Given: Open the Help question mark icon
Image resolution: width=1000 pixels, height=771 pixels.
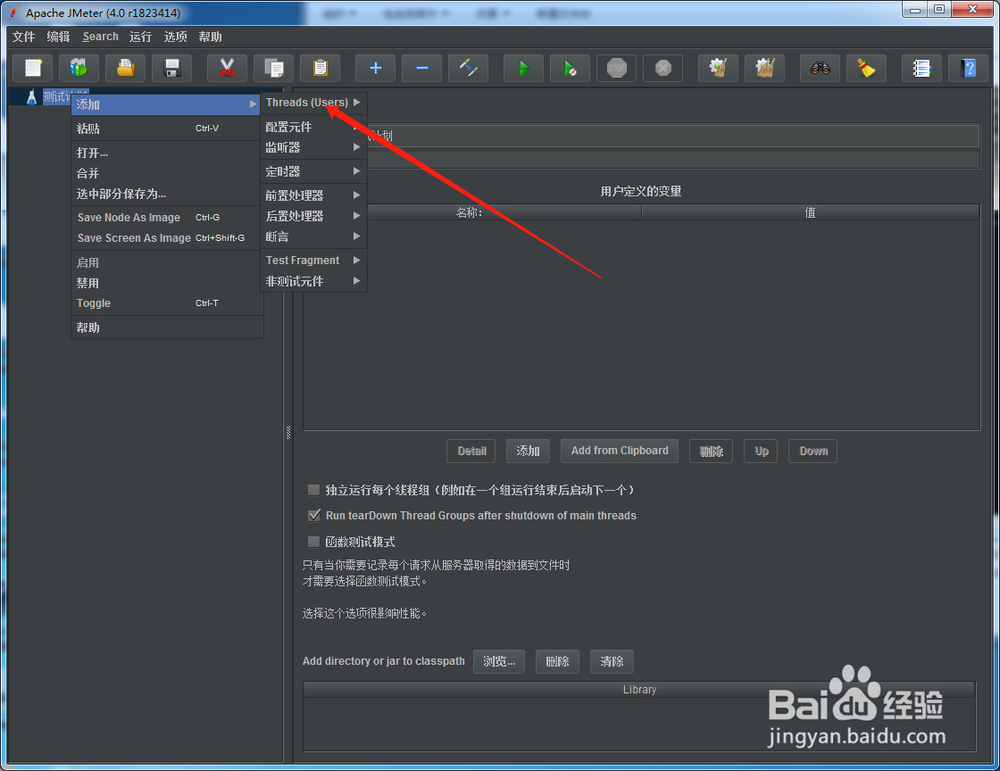Looking at the screenshot, I should click(969, 68).
